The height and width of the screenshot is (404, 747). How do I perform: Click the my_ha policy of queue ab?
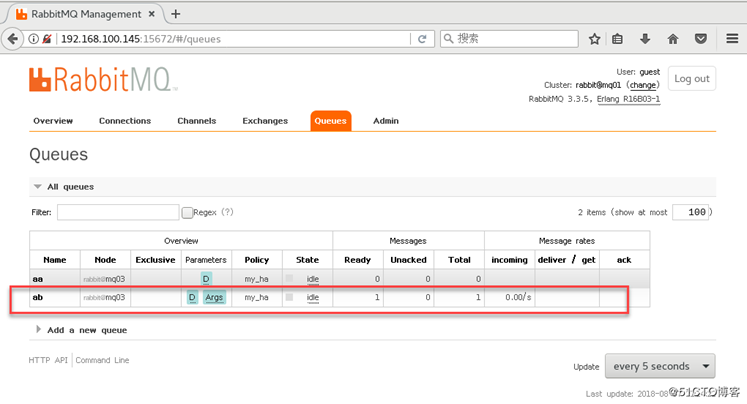(256, 297)
